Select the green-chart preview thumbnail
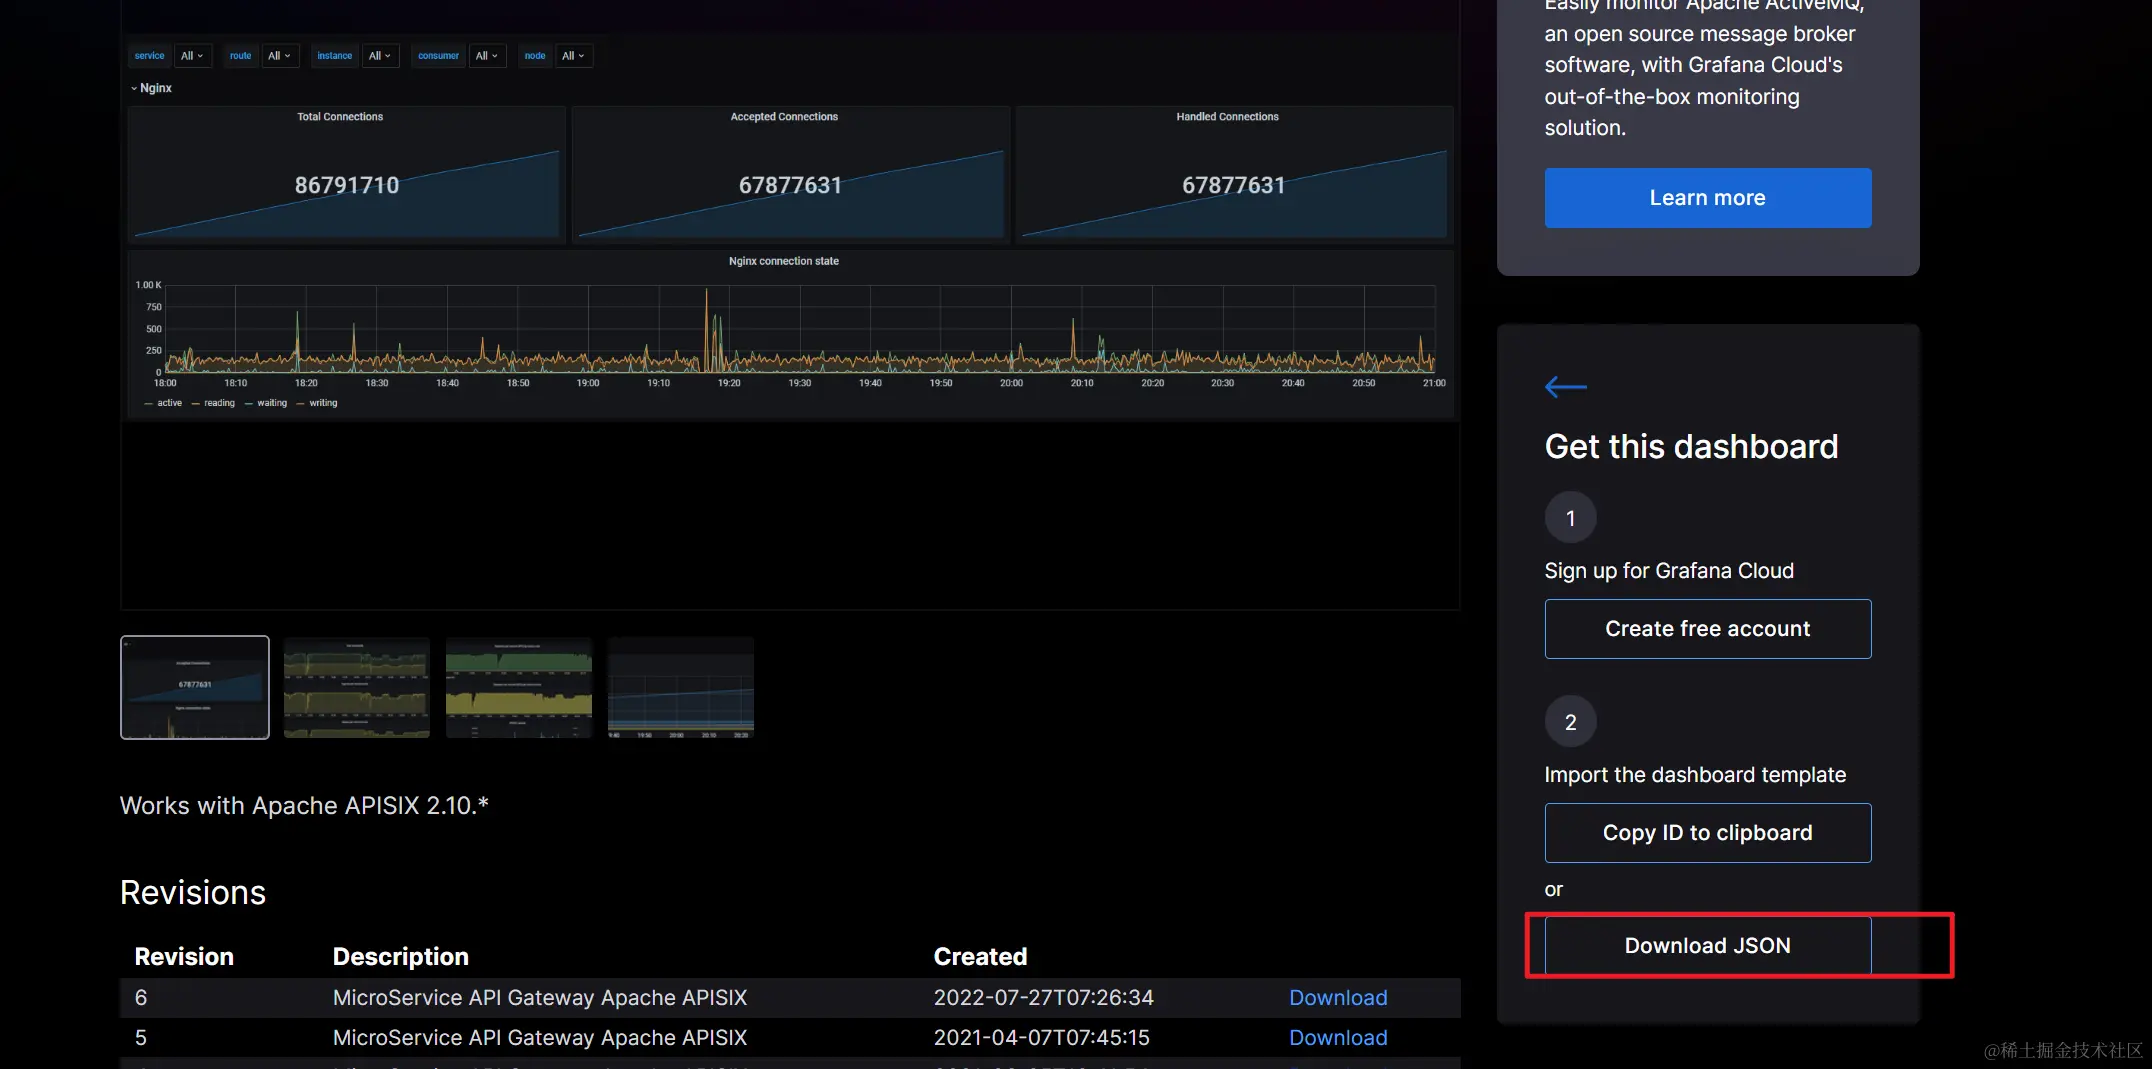This screenshot has width=2152, height=1069. (x=518, y=687)
